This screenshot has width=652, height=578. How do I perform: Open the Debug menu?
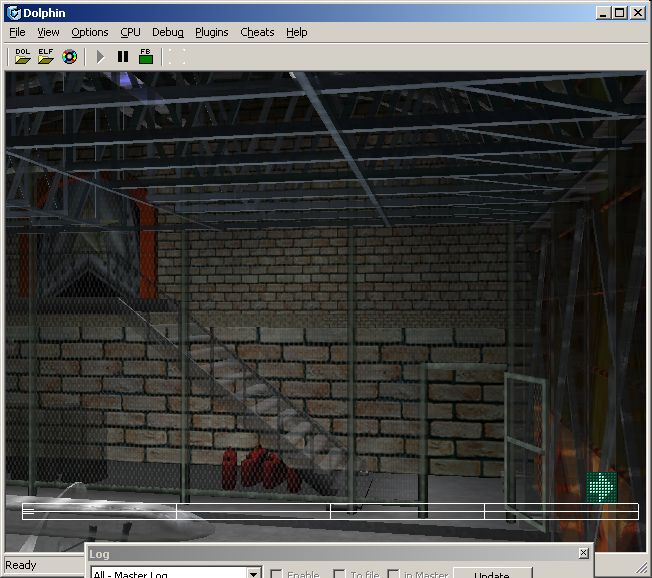point(168,32)
